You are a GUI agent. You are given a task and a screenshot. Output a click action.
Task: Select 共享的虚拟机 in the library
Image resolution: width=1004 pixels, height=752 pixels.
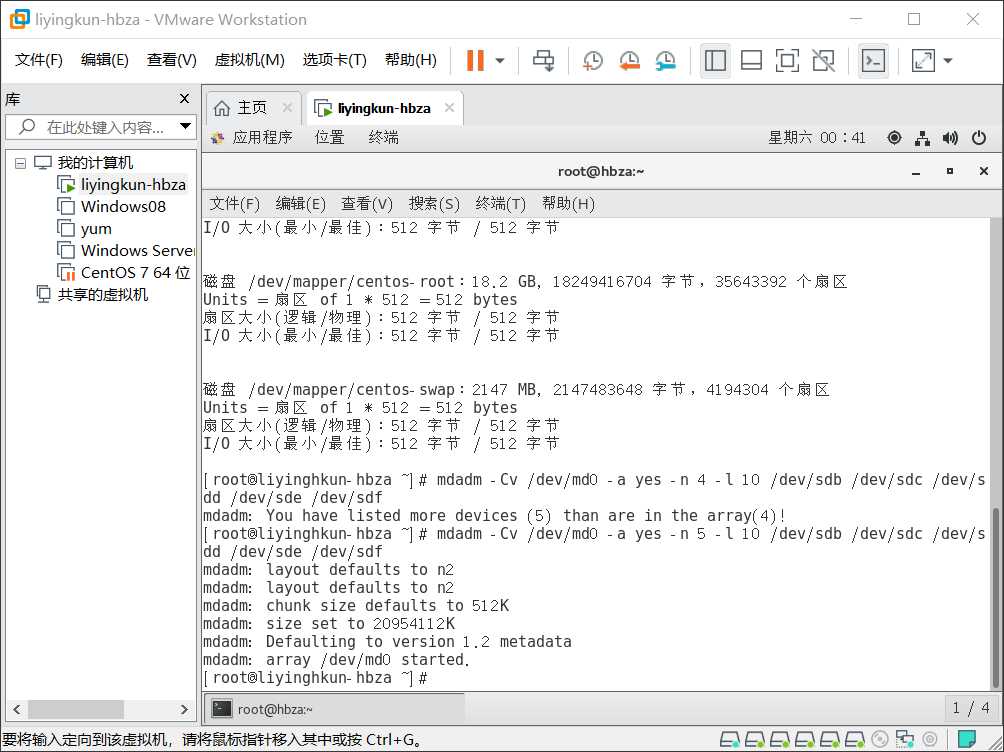[93, 295]
